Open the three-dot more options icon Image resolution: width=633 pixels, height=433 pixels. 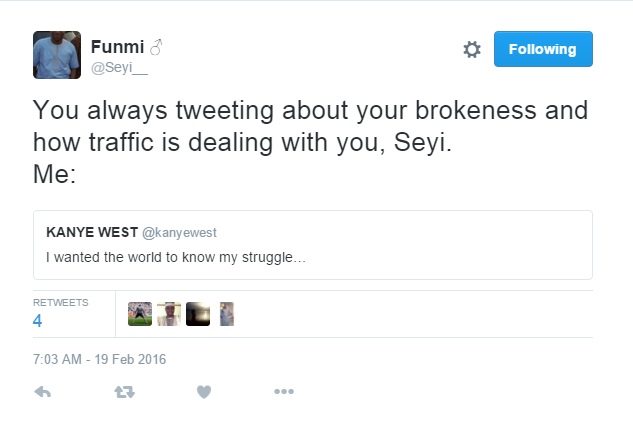[x=284, y=392]
